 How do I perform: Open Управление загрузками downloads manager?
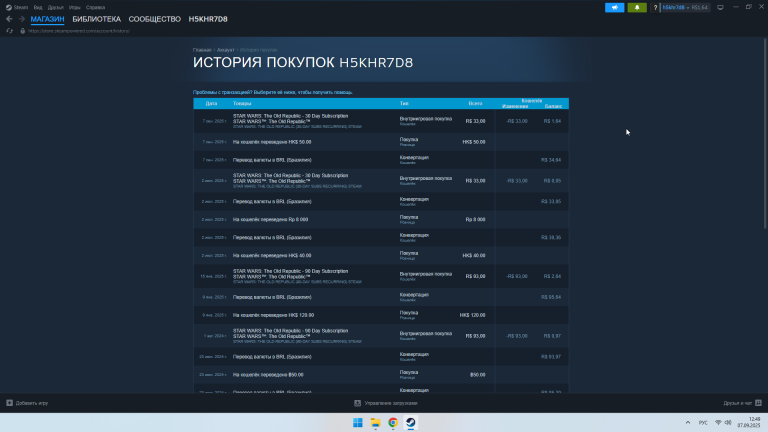coord(386,403)
